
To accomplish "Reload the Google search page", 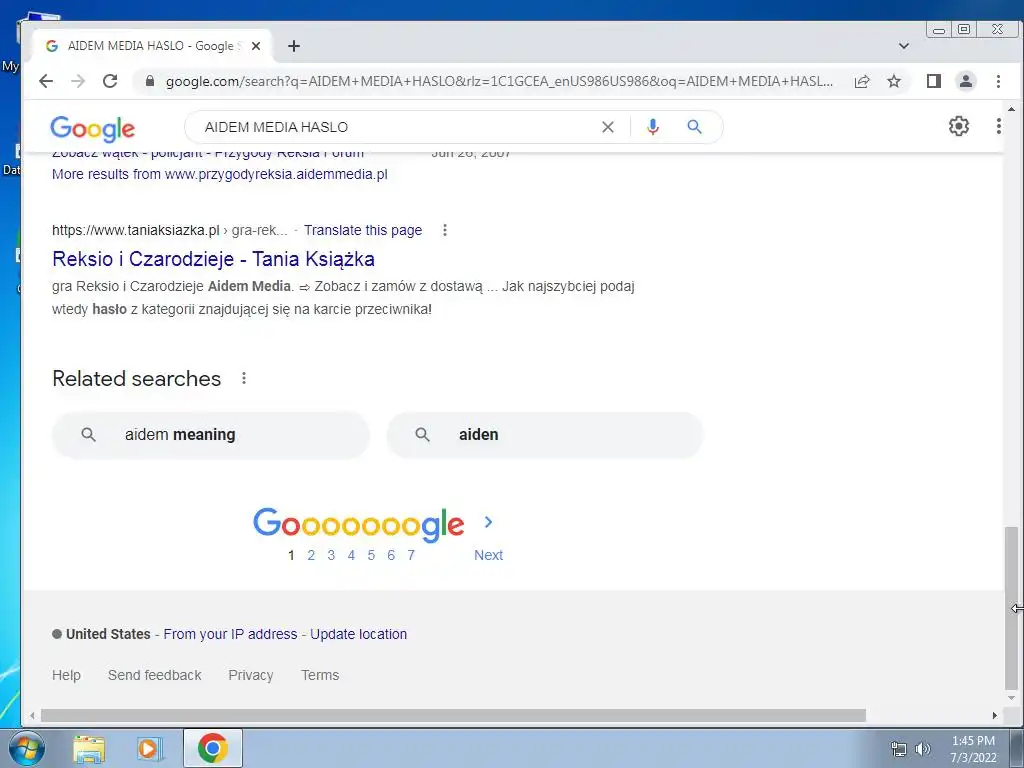I will coord(110,81).
